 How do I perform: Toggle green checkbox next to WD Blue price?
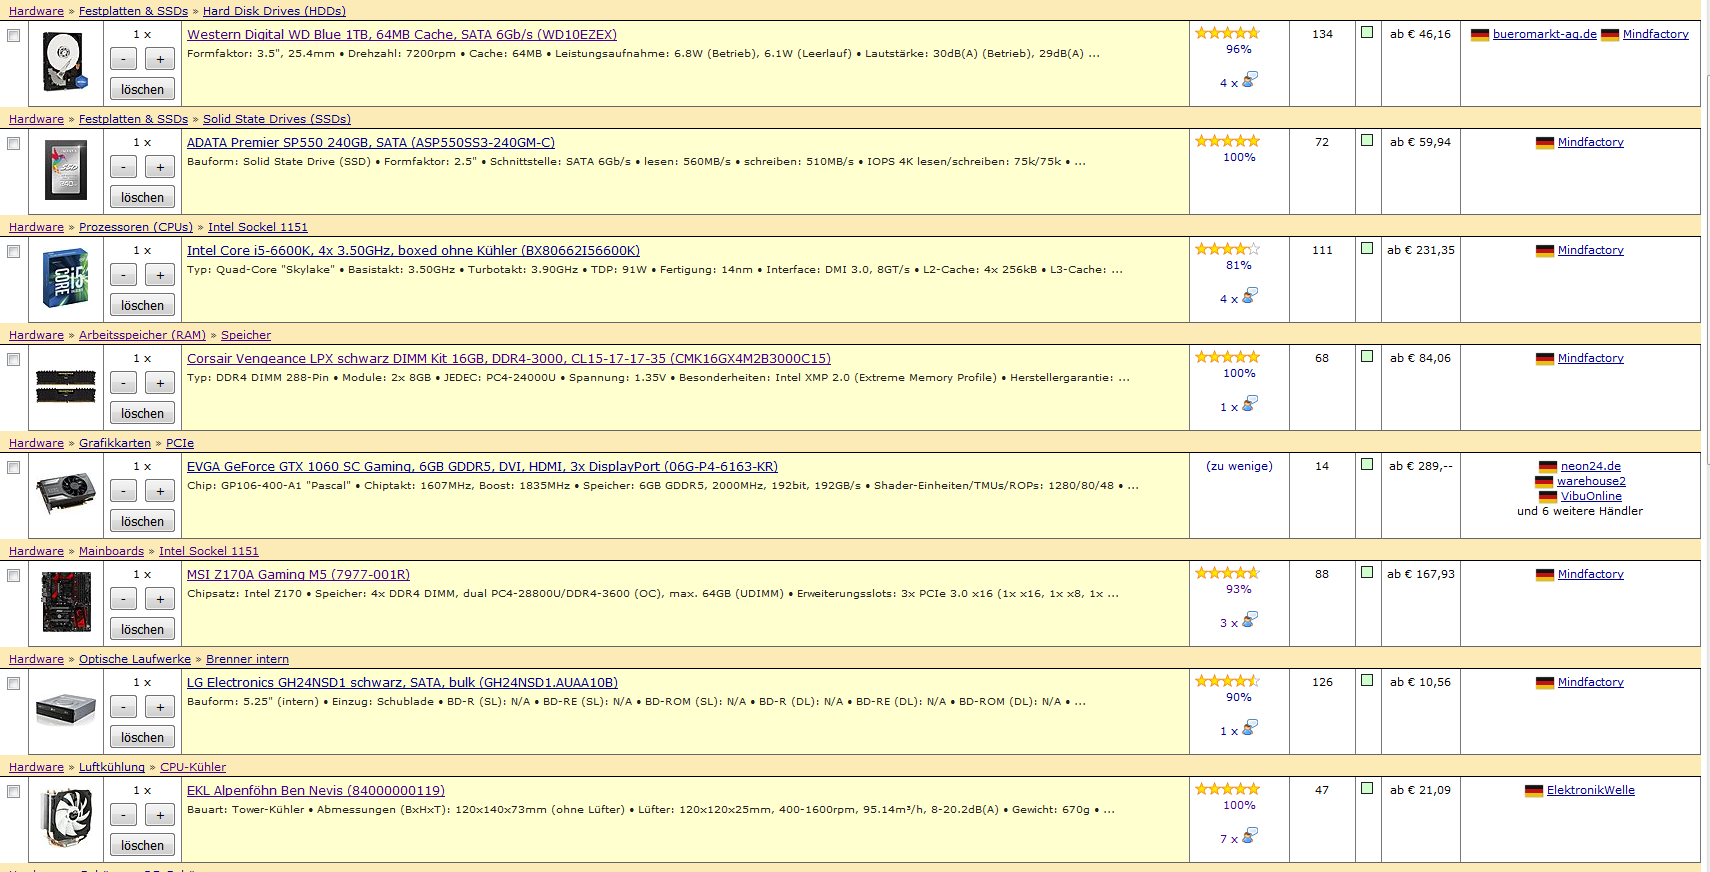click(x=1367, y=32)
